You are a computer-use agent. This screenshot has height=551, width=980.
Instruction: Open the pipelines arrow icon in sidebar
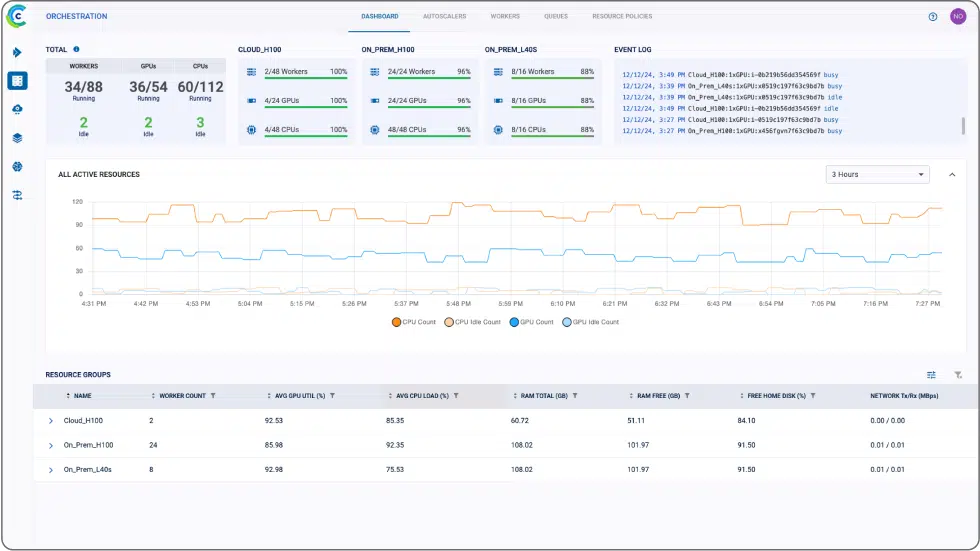tap(17, 52)
